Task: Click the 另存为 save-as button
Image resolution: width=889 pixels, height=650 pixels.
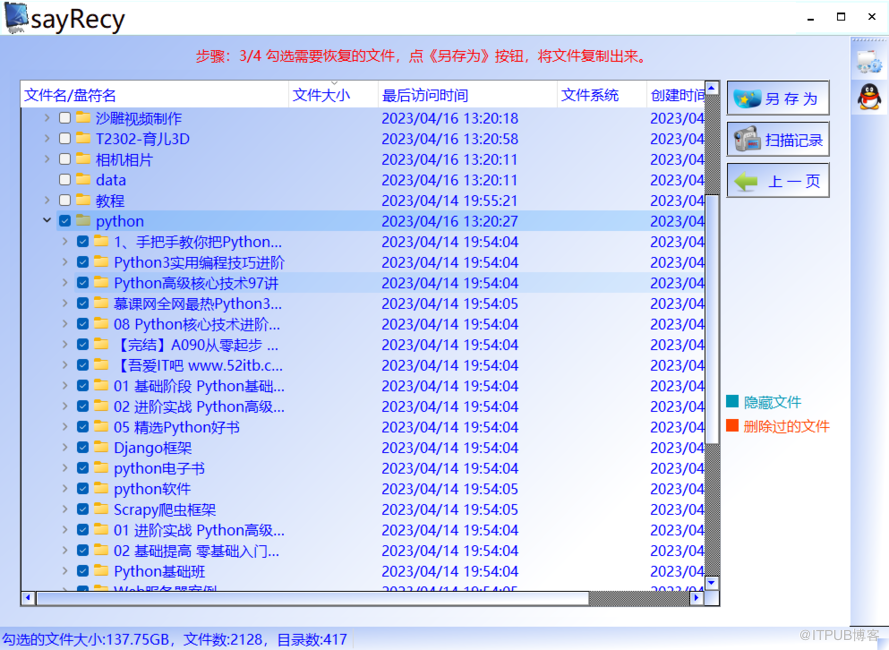Action: point(778,98)
